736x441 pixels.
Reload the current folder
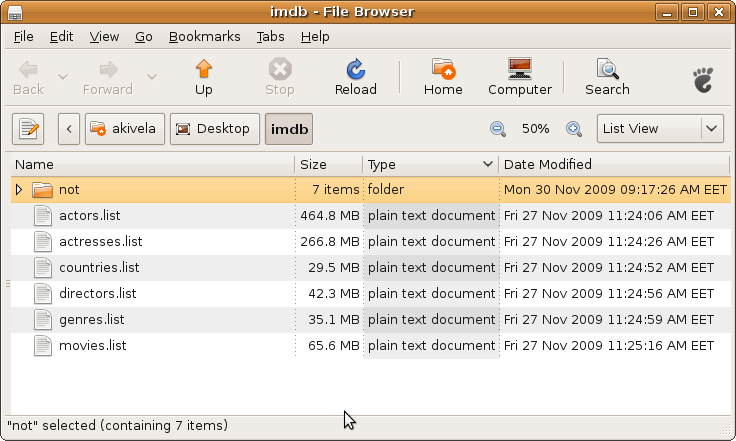(355, 70)
